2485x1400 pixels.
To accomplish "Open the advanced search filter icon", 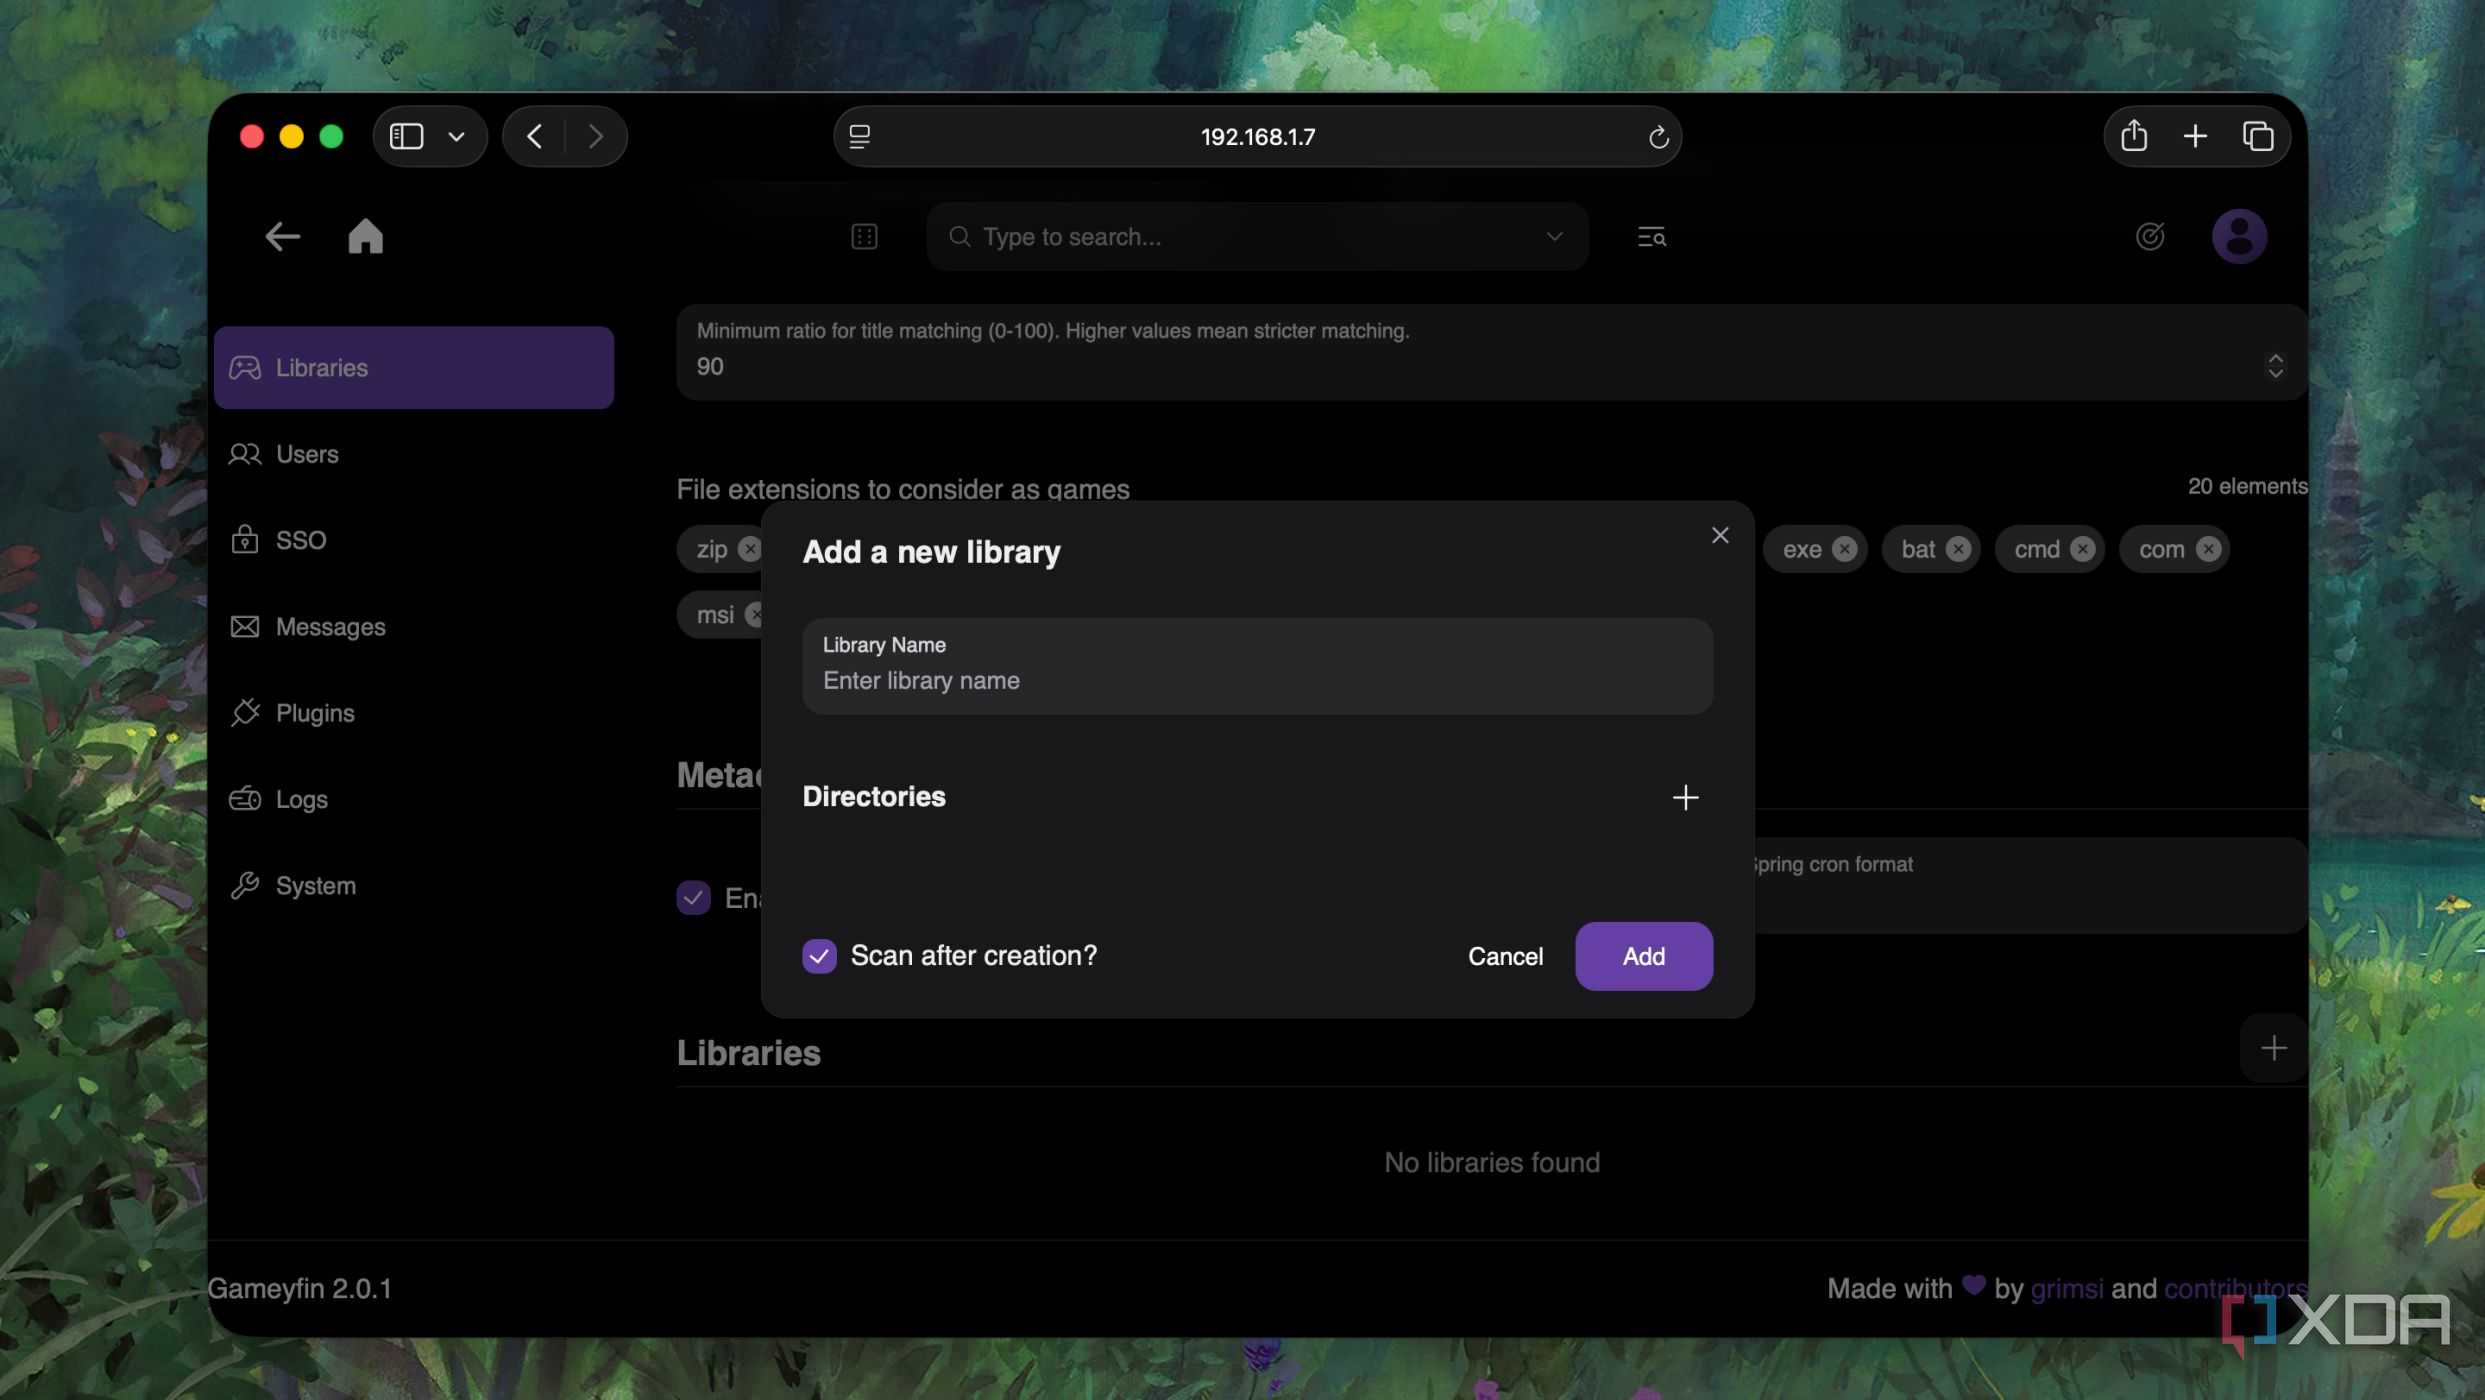I will pos(1651,237).
